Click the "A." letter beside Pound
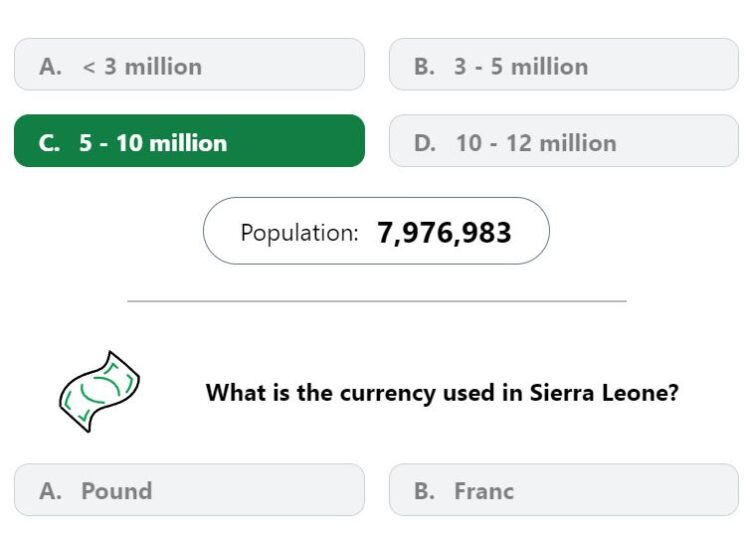Image resolution: width=750 pixels, height=536 pixels. [x=50, y=491]
